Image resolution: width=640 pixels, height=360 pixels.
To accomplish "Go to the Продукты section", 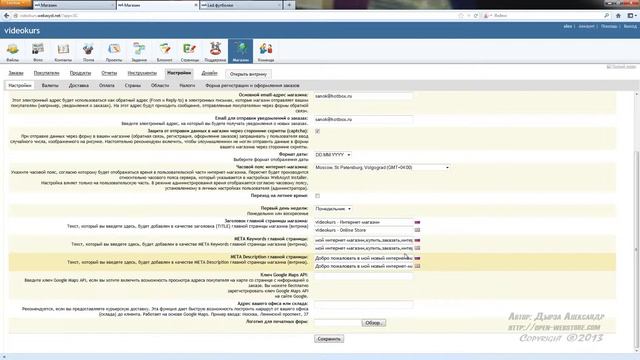I will click(80, 73).
